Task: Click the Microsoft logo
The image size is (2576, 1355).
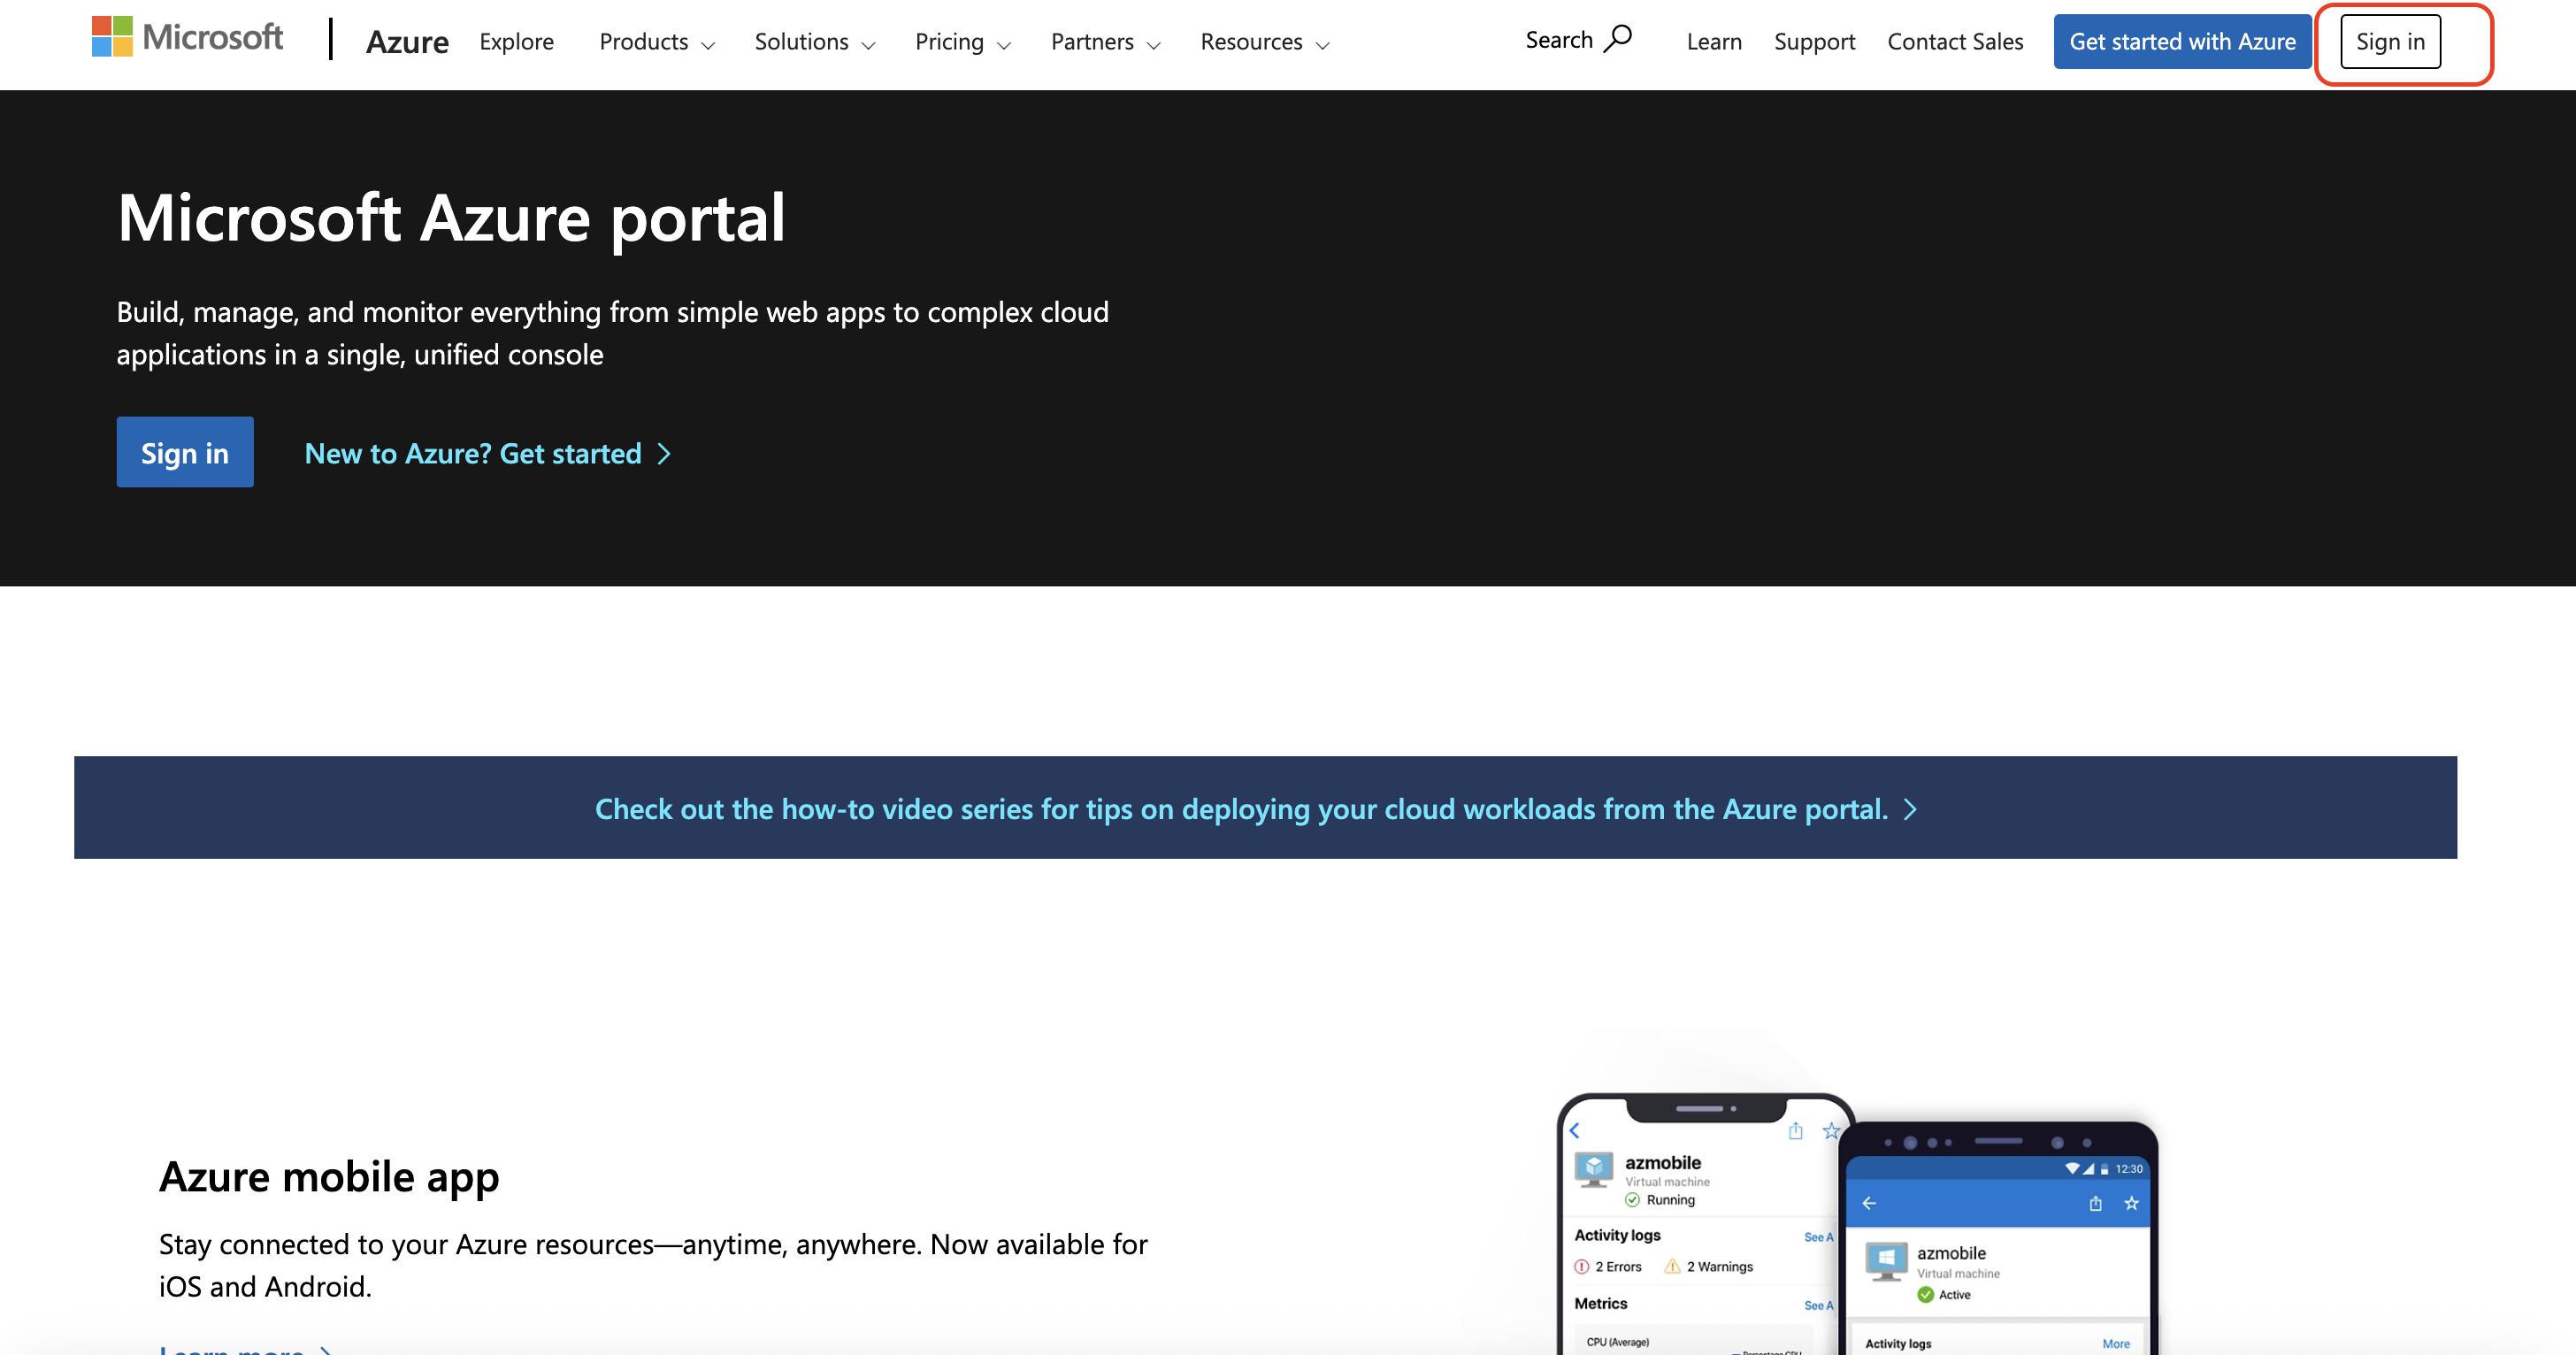Action: pos(187,38)
